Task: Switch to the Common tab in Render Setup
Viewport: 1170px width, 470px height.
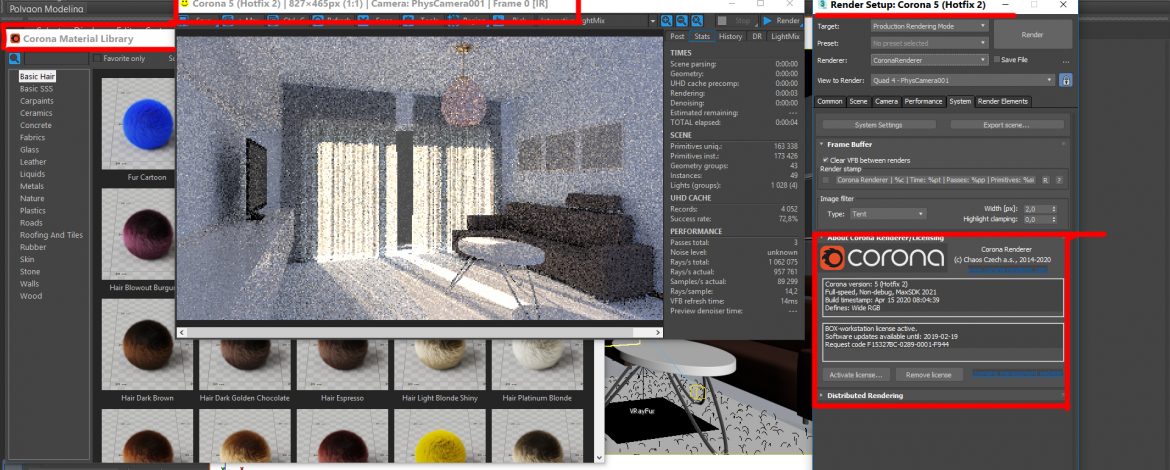Action: click(x=830, y=101)
